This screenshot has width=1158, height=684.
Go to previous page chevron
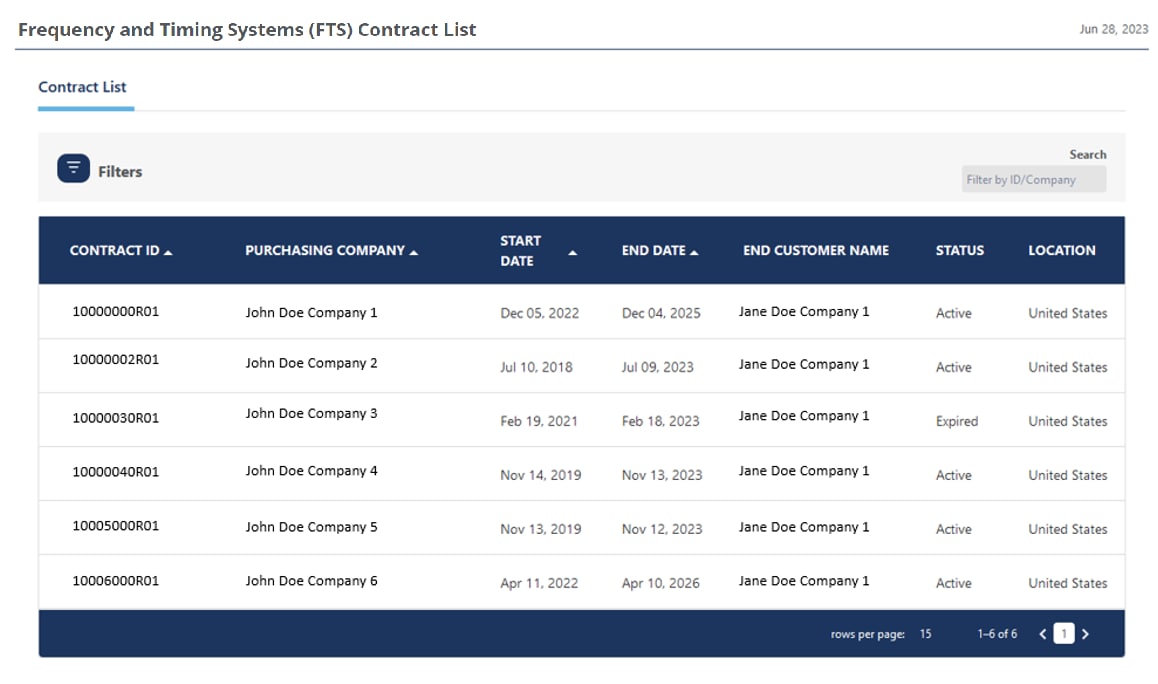[x=1042, y=634]
